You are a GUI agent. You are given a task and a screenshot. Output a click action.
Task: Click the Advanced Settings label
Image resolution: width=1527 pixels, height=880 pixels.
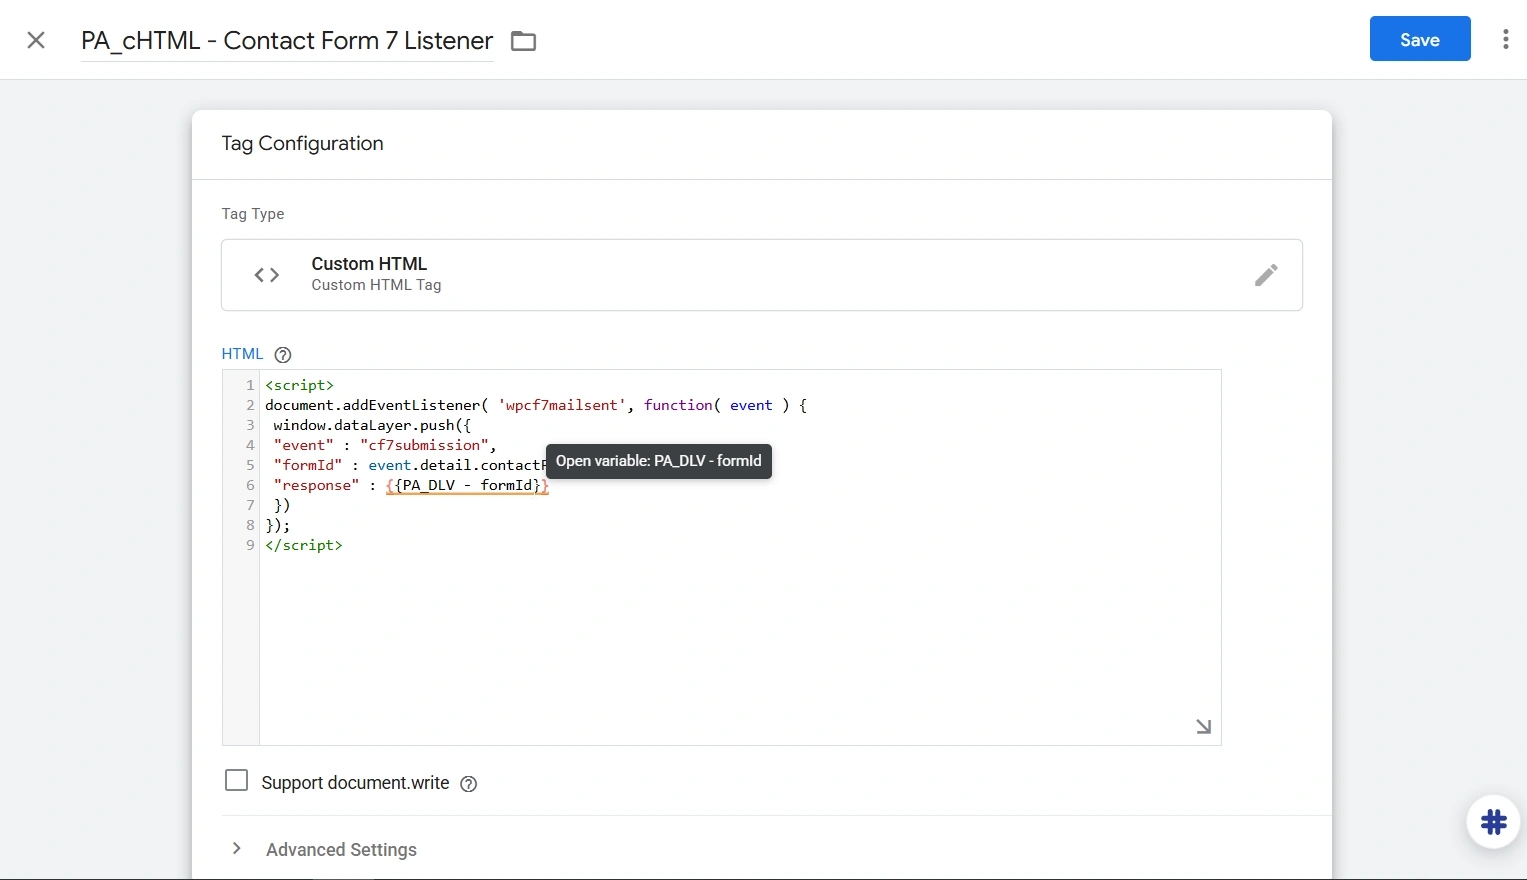(x=341, y=850)
